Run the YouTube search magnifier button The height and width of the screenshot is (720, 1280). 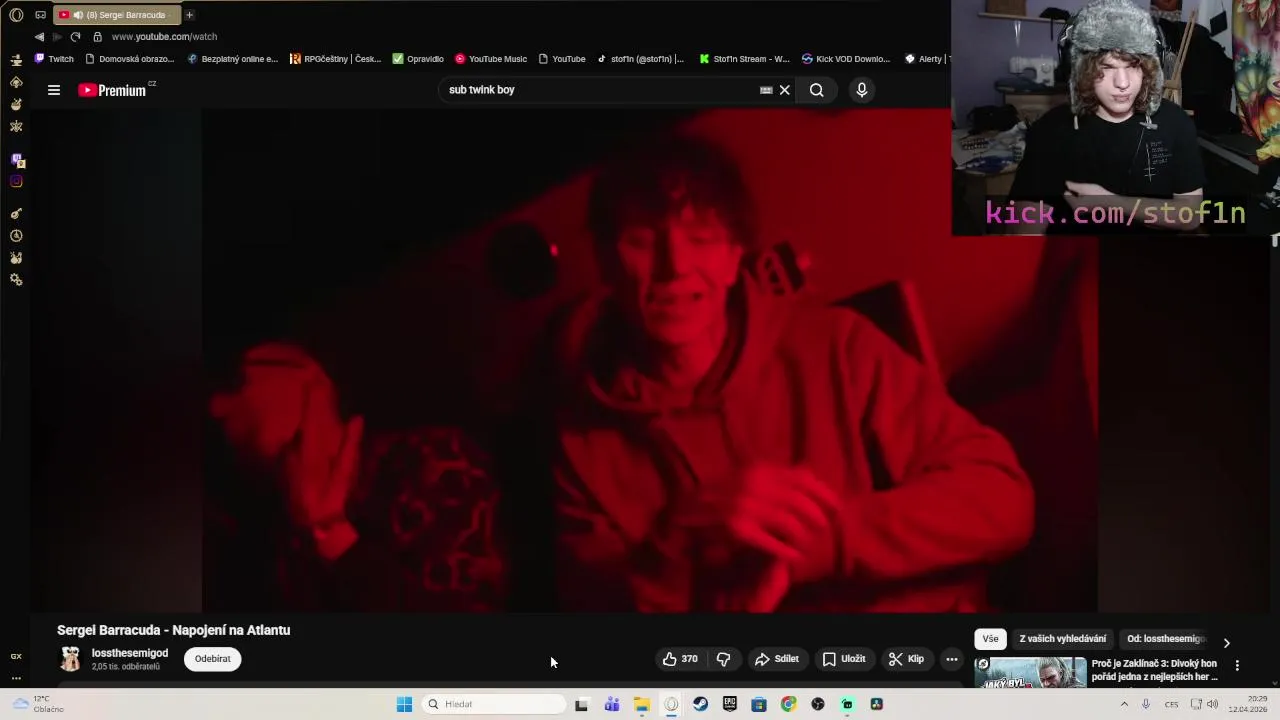[817, 90]
